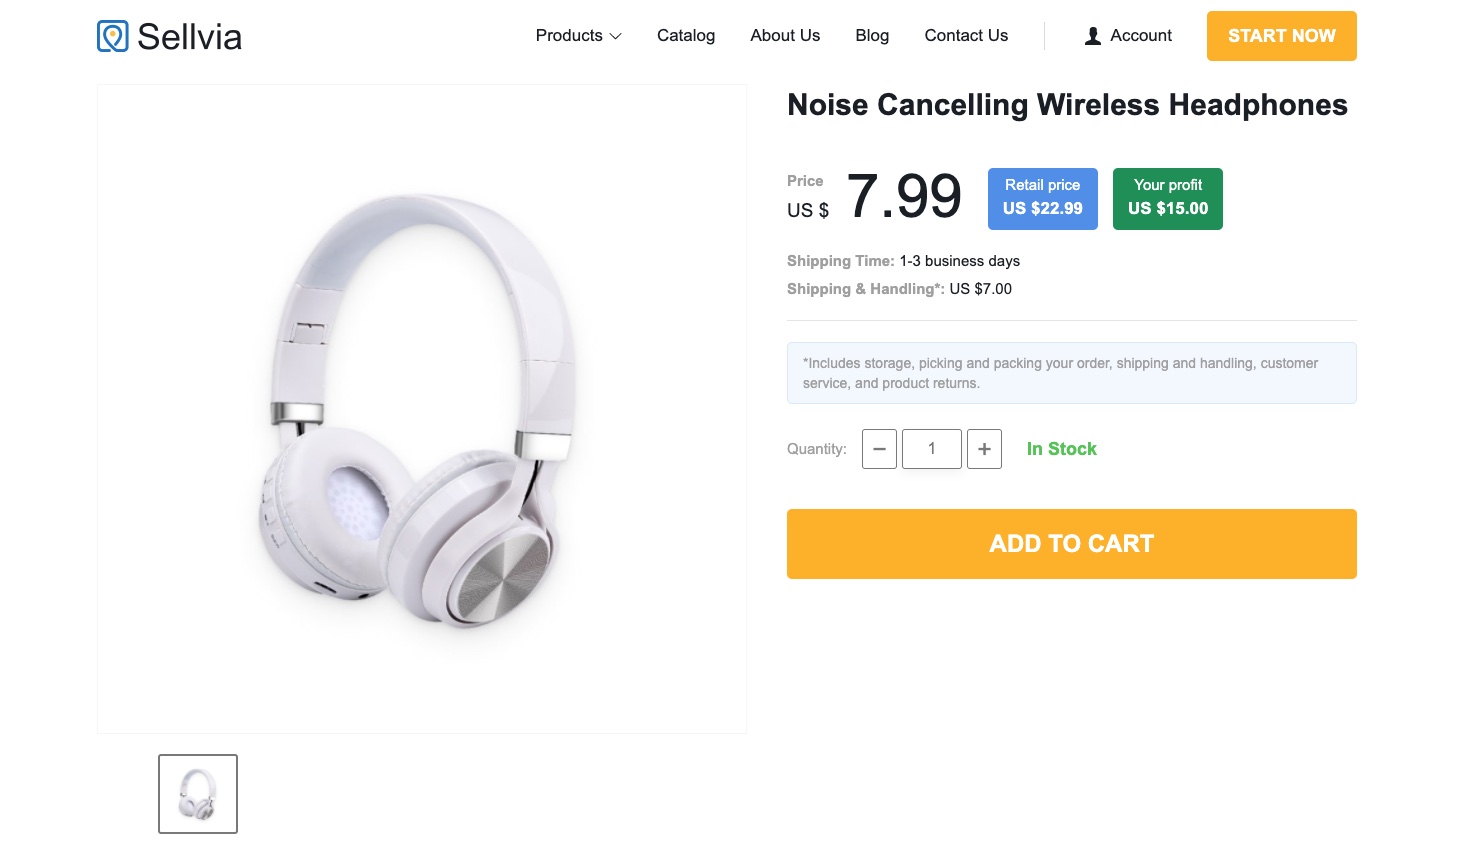Open the Account link text
This screenshot has width=1470, height=861.
(x=1141, y=36)
